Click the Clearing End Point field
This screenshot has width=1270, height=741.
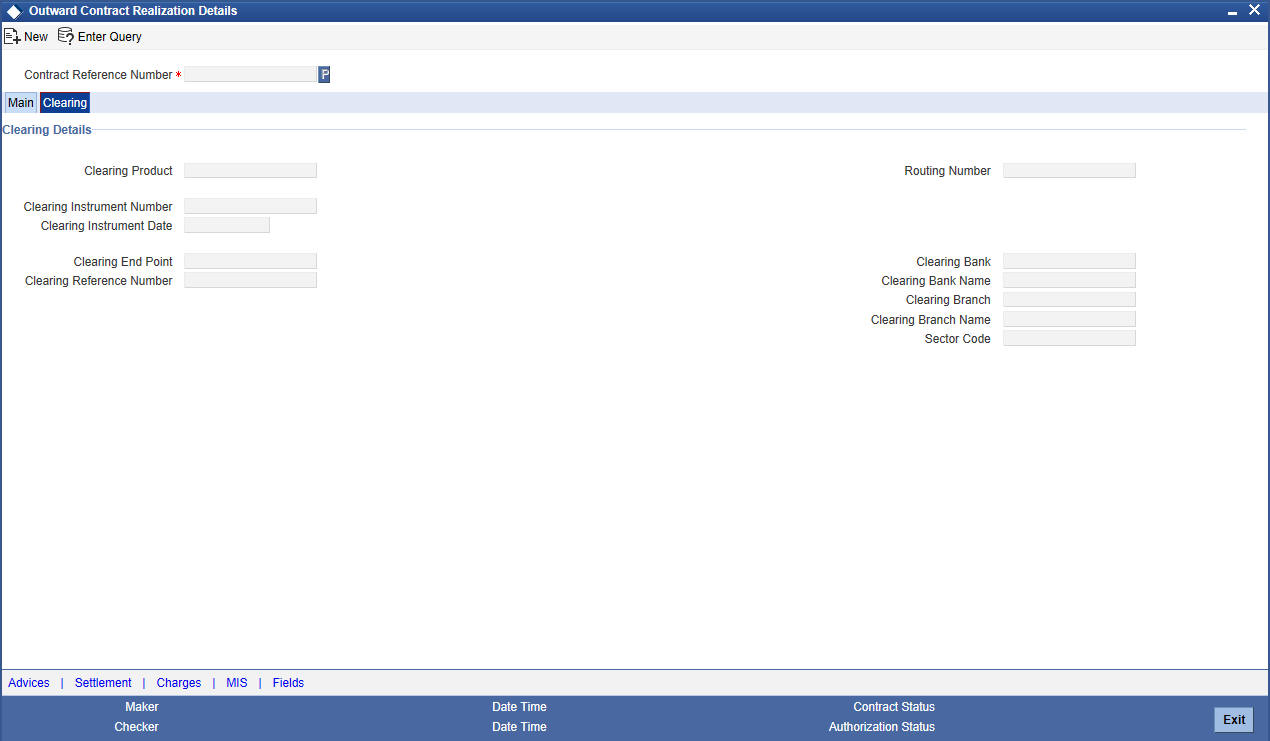250,261
